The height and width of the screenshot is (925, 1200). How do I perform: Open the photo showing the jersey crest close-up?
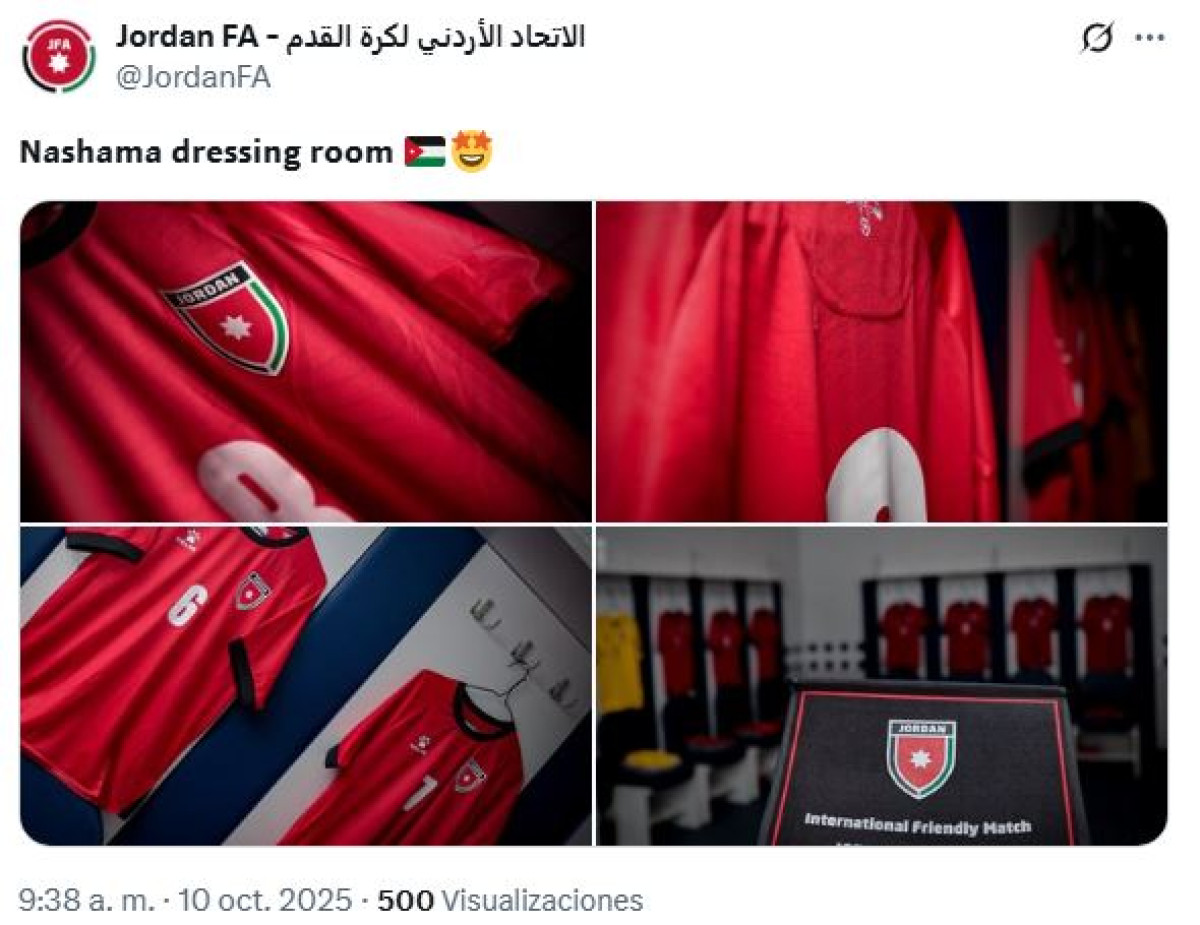306,362
